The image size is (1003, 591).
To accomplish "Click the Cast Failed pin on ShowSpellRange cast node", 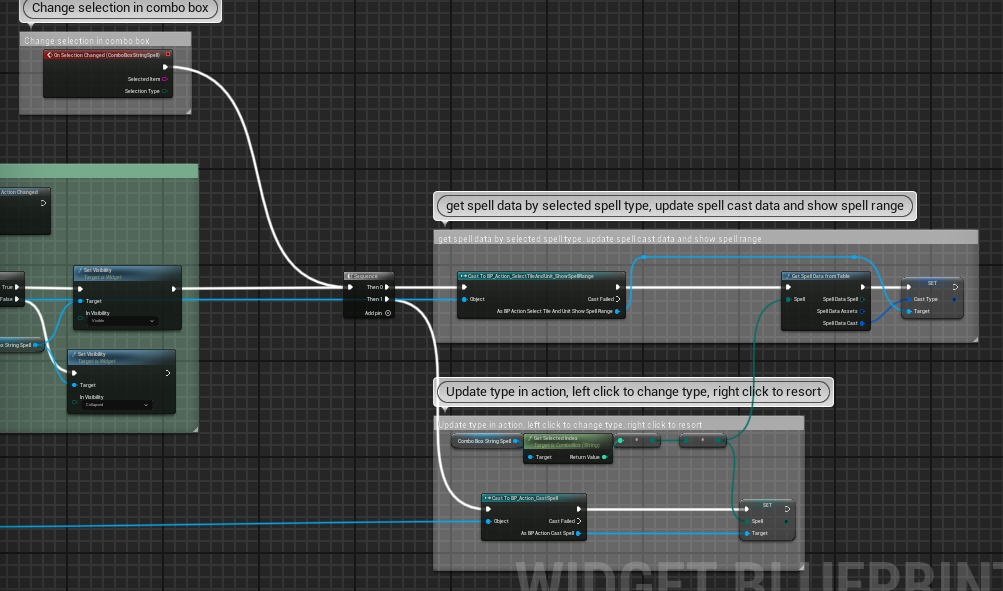I will (x=618, y=299).
